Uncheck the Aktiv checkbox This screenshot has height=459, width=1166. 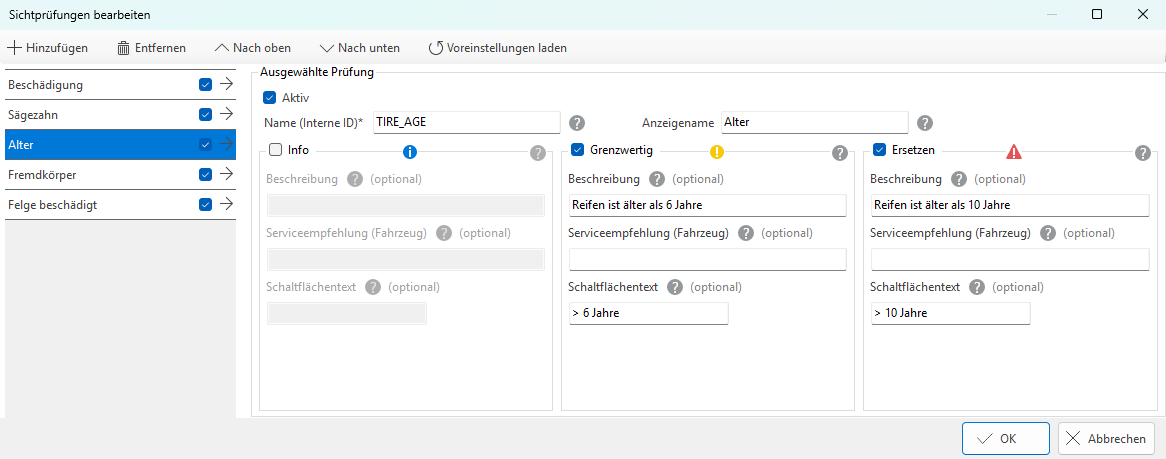coord(269,98)
